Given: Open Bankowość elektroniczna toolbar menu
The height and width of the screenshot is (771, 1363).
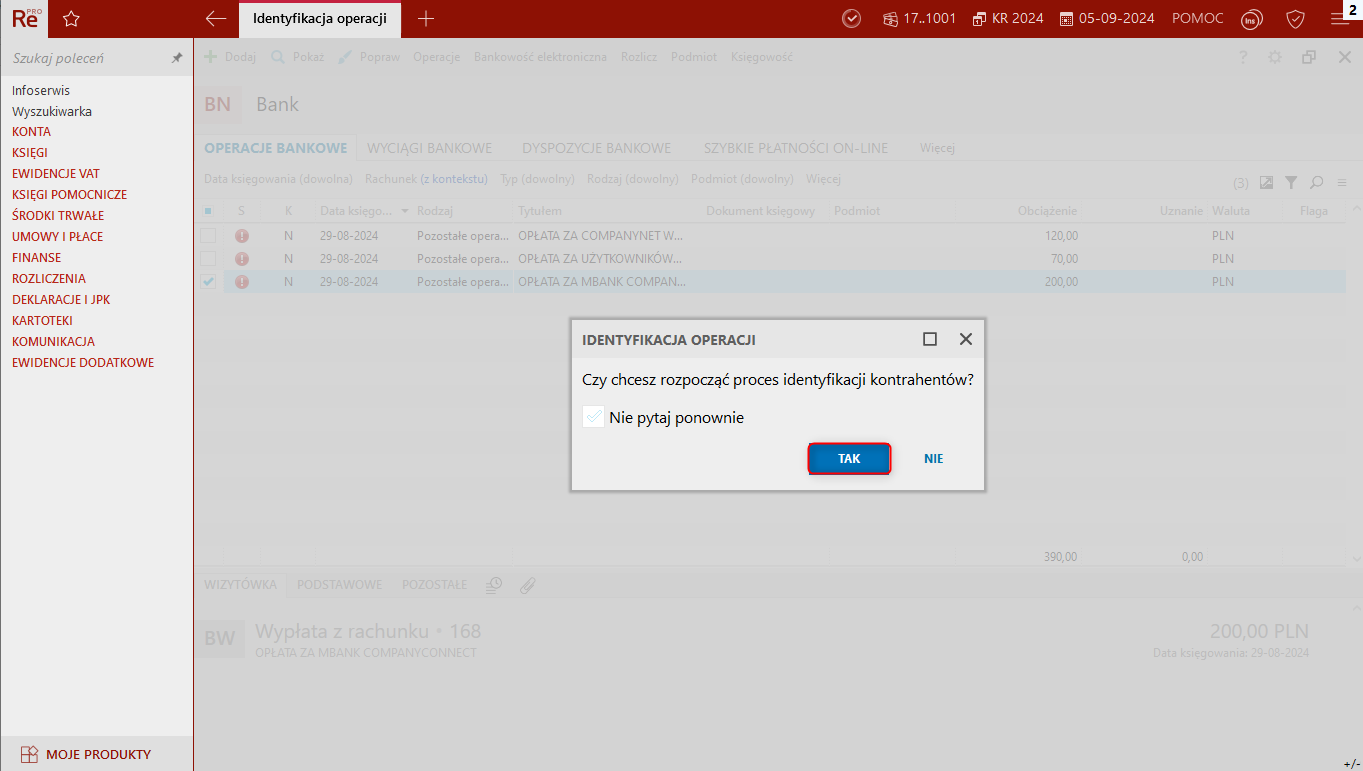Looking at the screenshot, I should click(x=540, y=57).
